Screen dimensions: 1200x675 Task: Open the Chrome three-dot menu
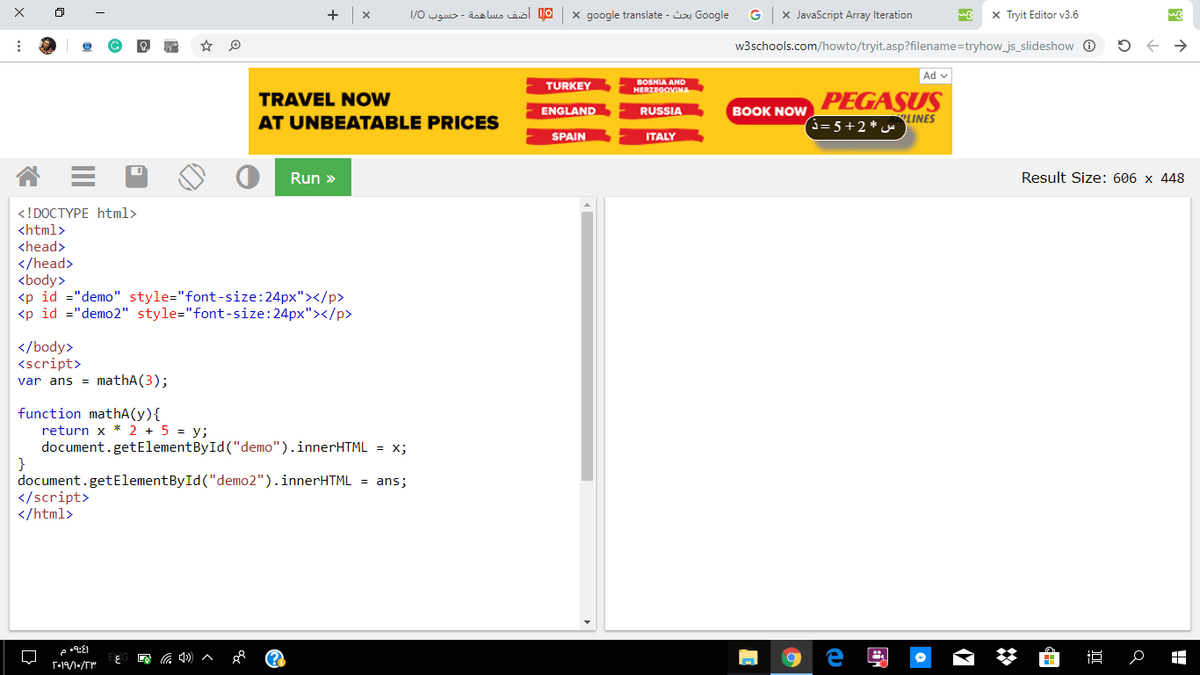(x=17, y=46)
